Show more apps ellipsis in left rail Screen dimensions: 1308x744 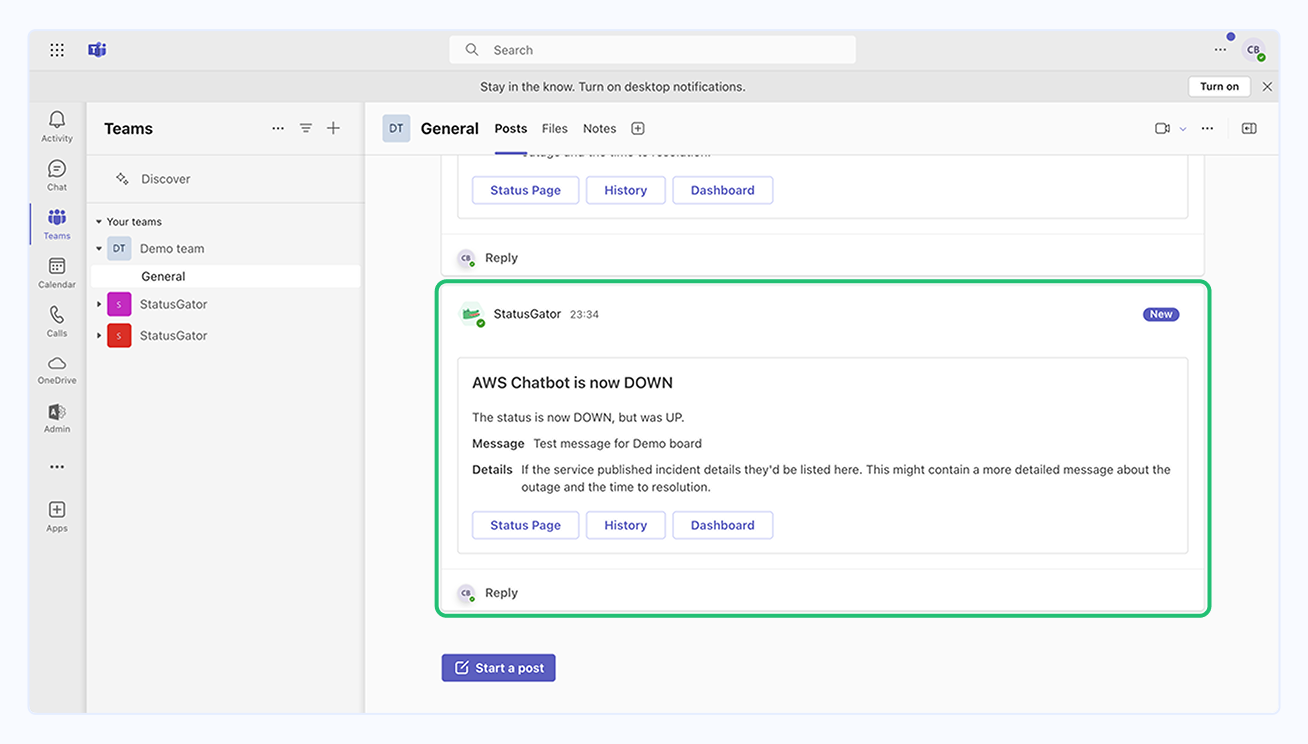pyautogui.click(x=57, y=467)
